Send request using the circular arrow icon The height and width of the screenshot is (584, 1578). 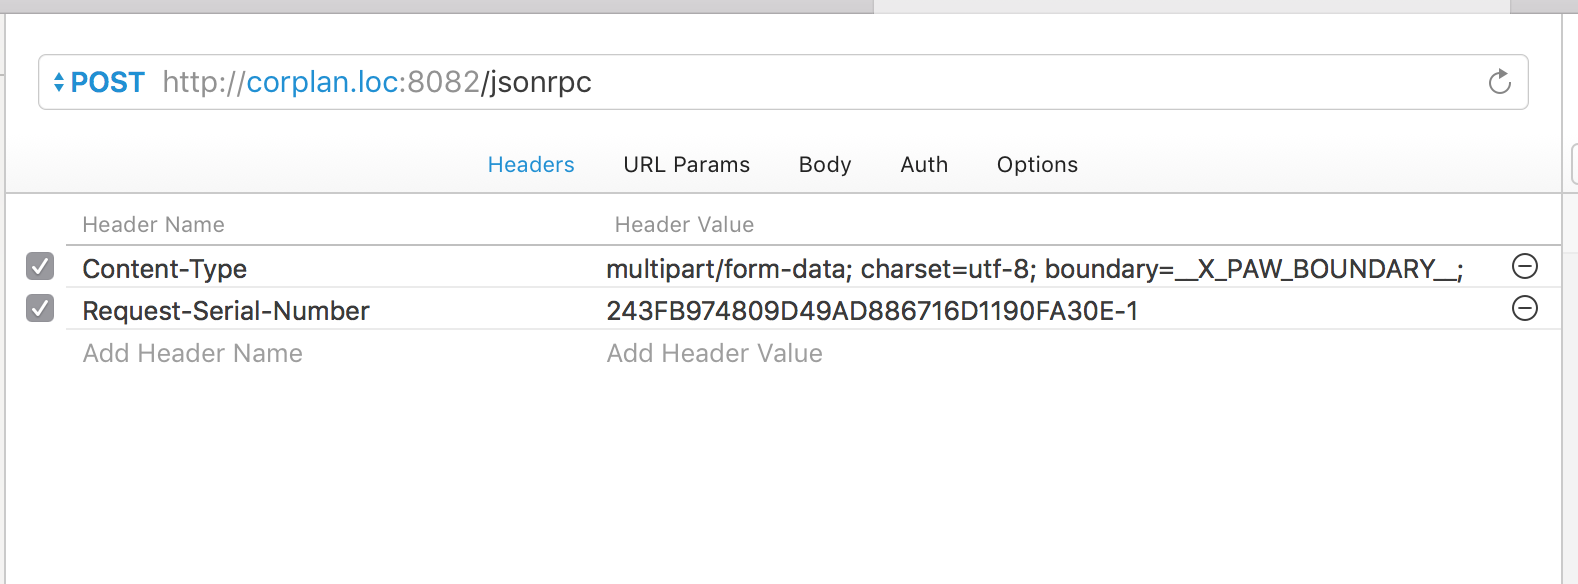tap(1499, 82)
